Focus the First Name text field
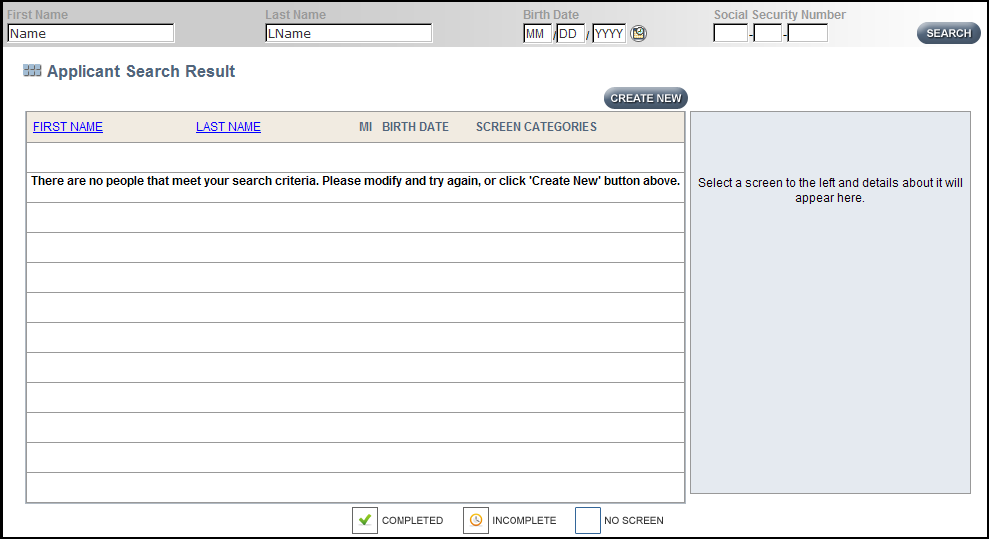This screenshot has width=989, height=539. pos(91,33)
